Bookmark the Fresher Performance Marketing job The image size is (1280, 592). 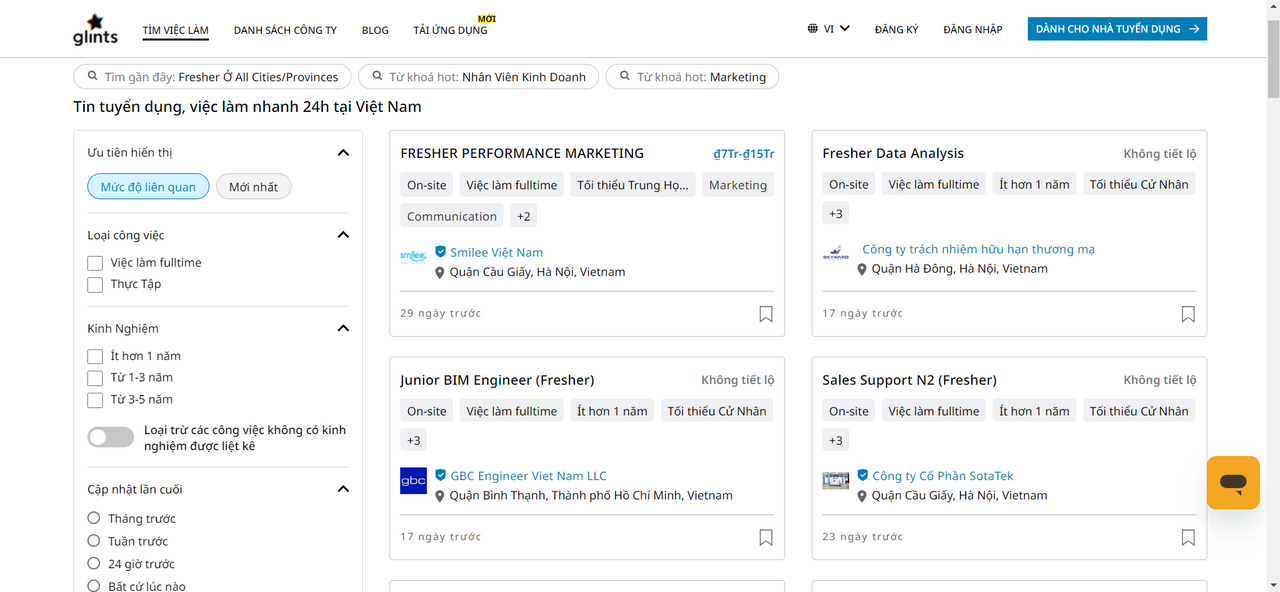766,314
